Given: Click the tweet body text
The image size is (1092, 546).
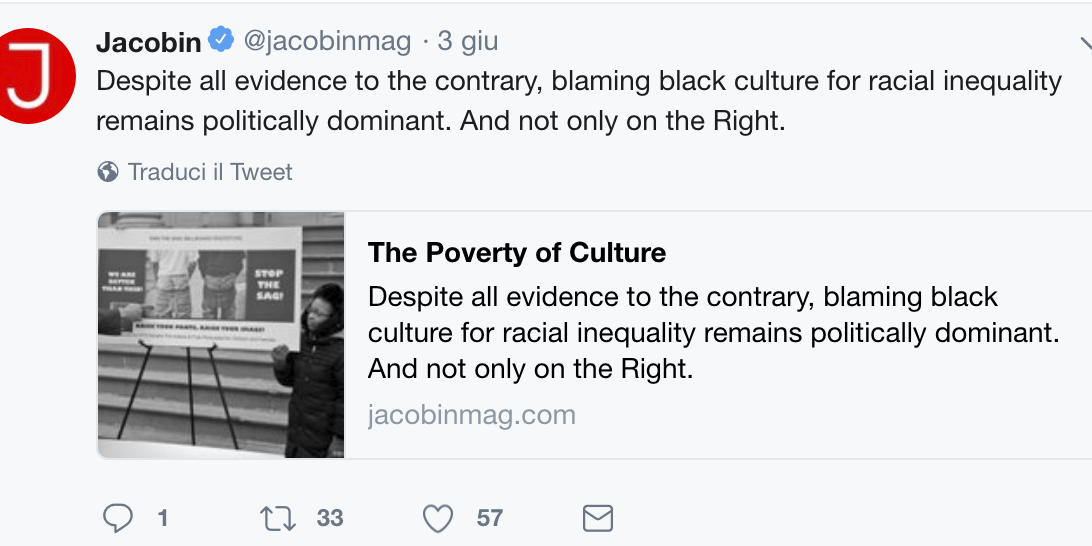Looking at the screenshot, I should 578,100.
